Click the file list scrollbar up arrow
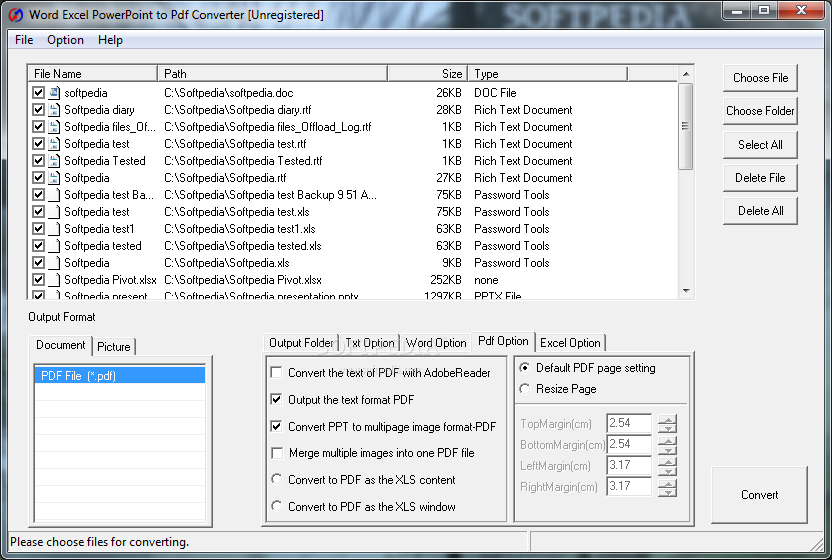 coord(686,74)
